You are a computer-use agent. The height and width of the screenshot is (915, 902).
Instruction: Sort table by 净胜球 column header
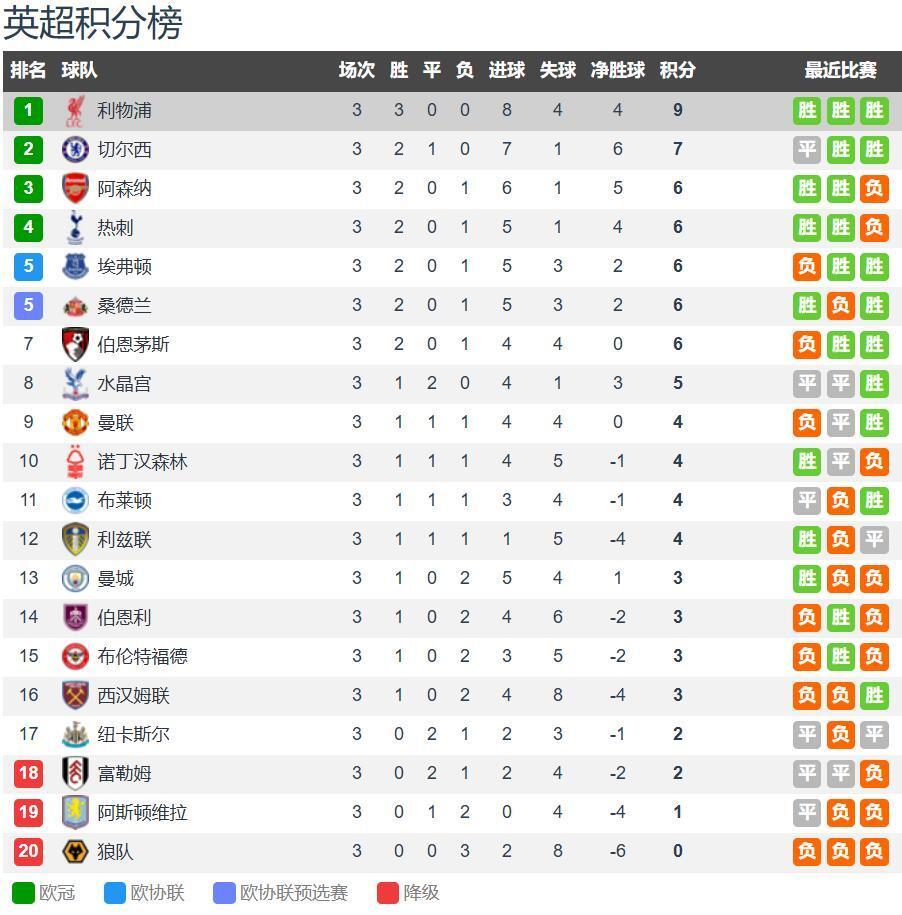coord(617,70)
